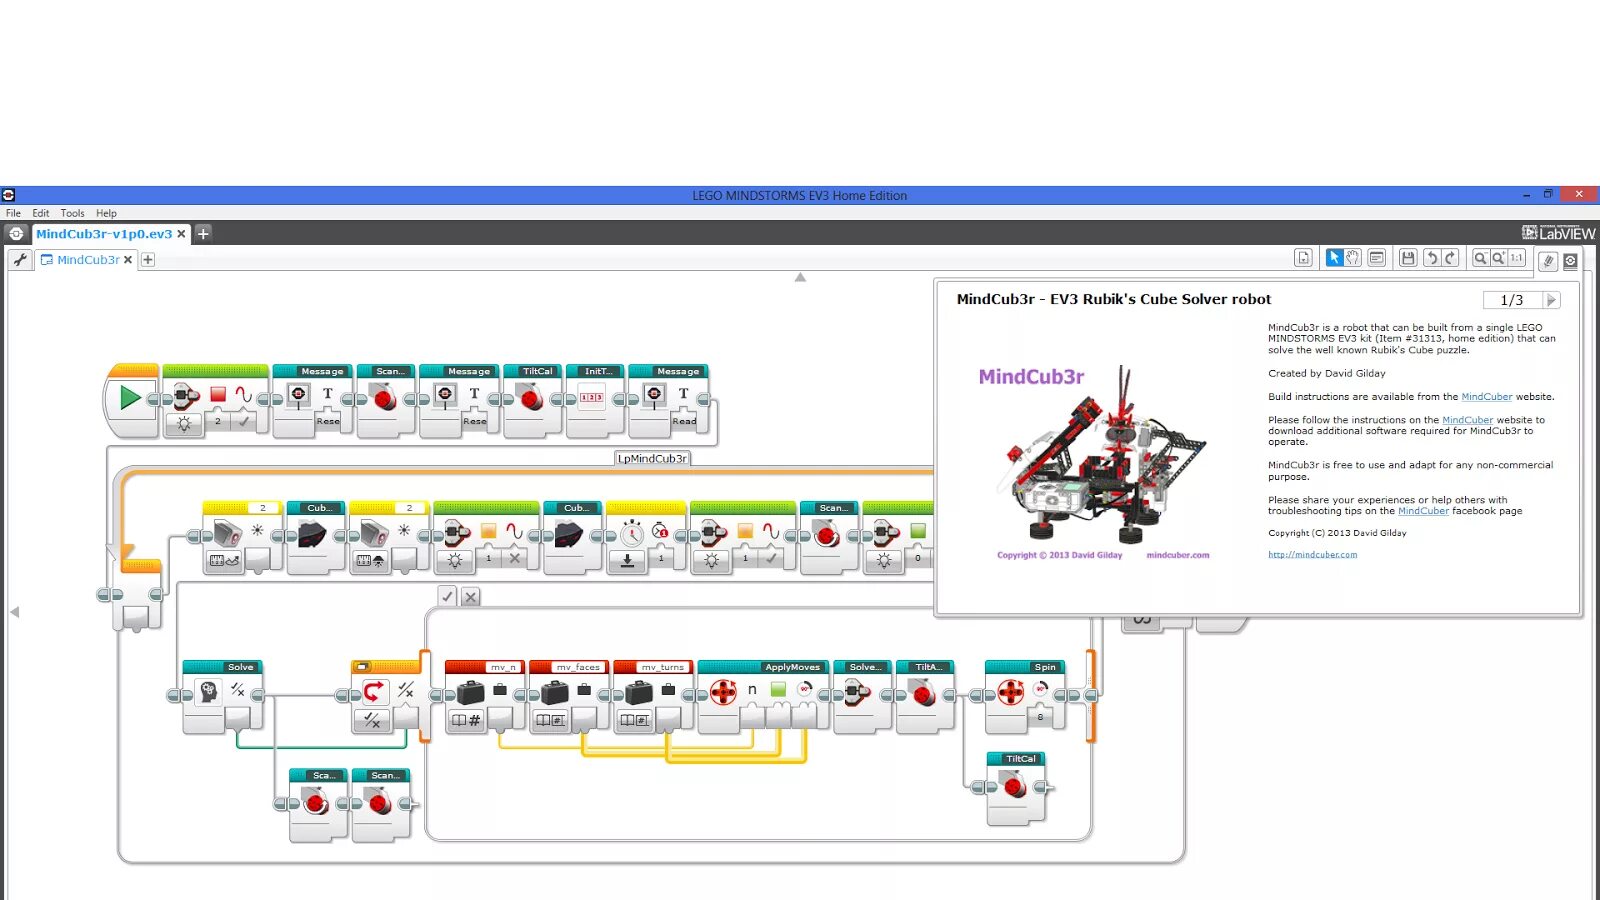Select the InitT... block
1600x900 pixels.
click(x=594, y=401)
